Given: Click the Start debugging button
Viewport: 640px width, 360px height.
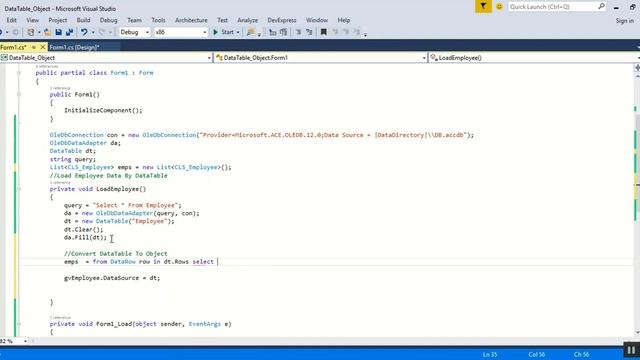Looking at the screenshot, I should (x=223, y=32).
